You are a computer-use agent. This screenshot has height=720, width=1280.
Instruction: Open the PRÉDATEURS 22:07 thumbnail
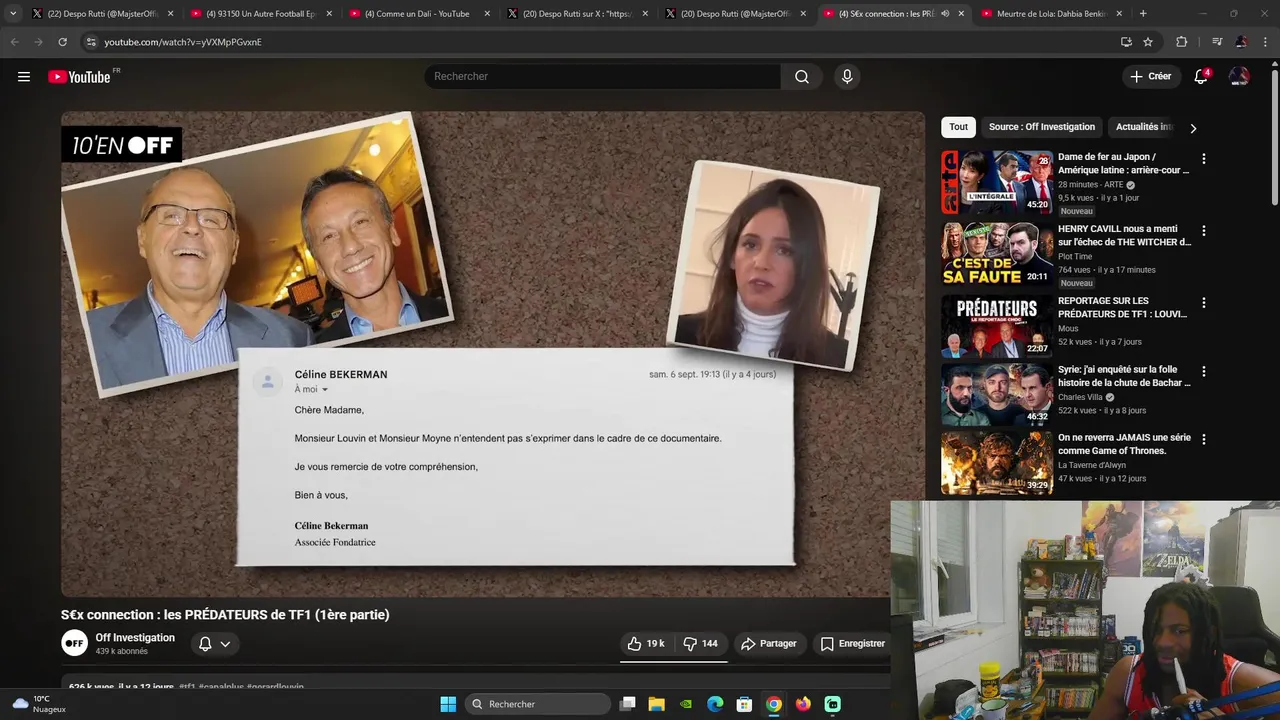coord(997,326)
